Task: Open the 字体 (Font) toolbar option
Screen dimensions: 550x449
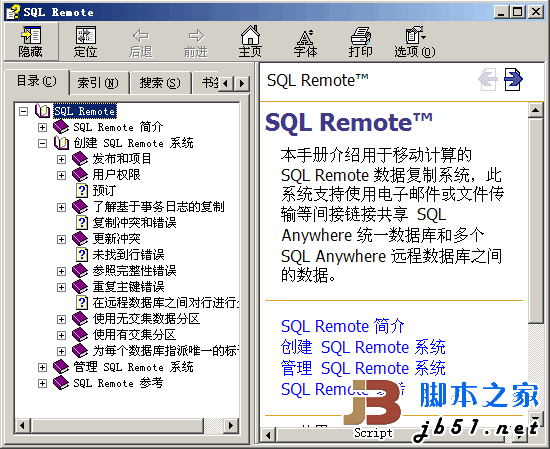Action: coord(305,43)
